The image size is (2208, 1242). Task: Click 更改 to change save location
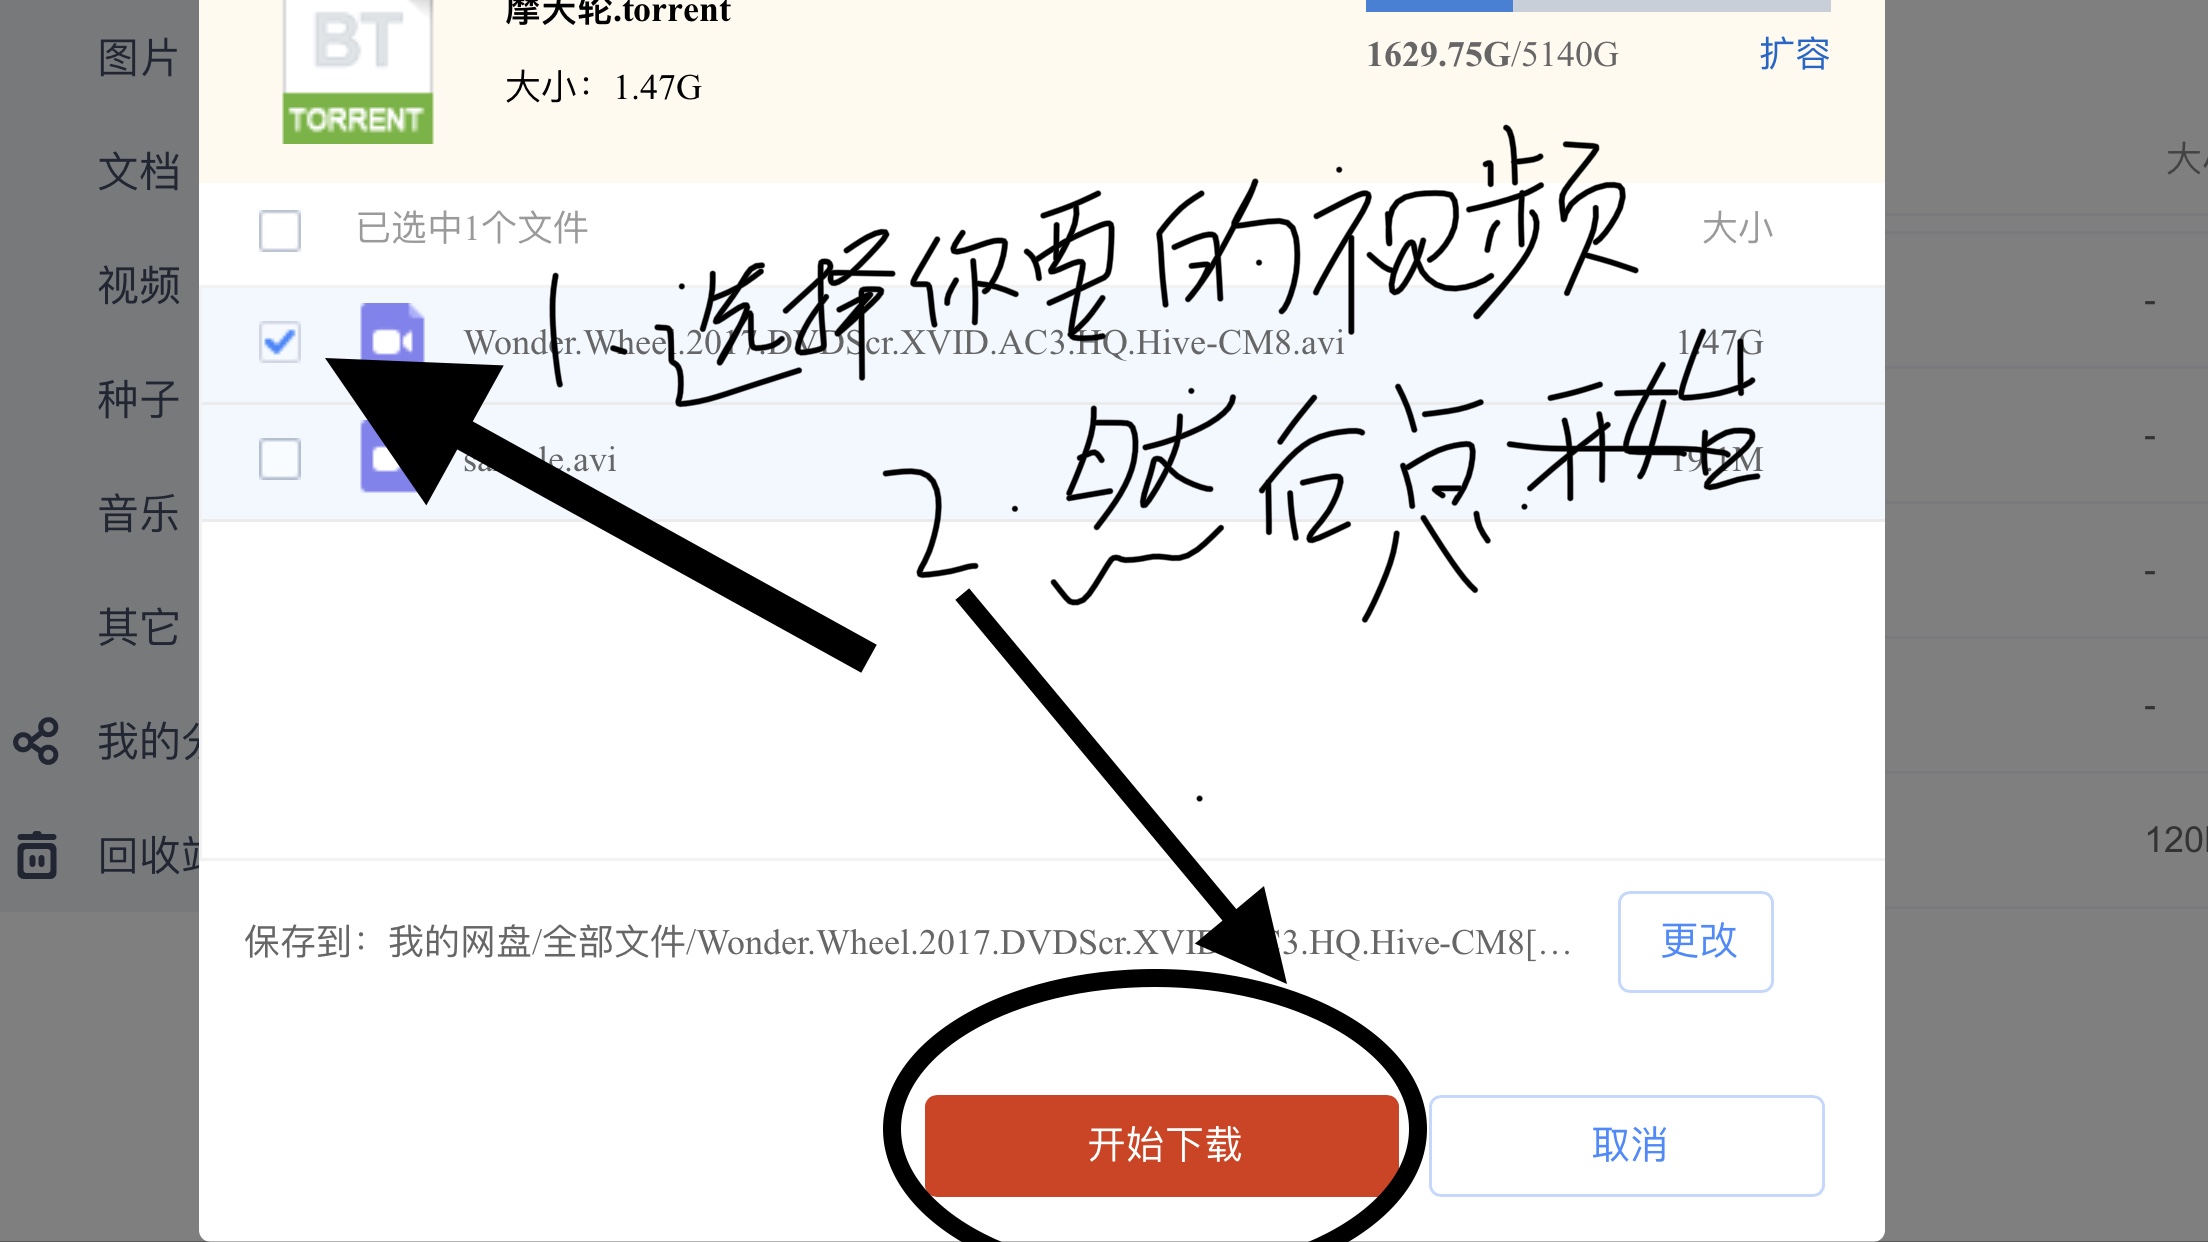(1695, 940)
